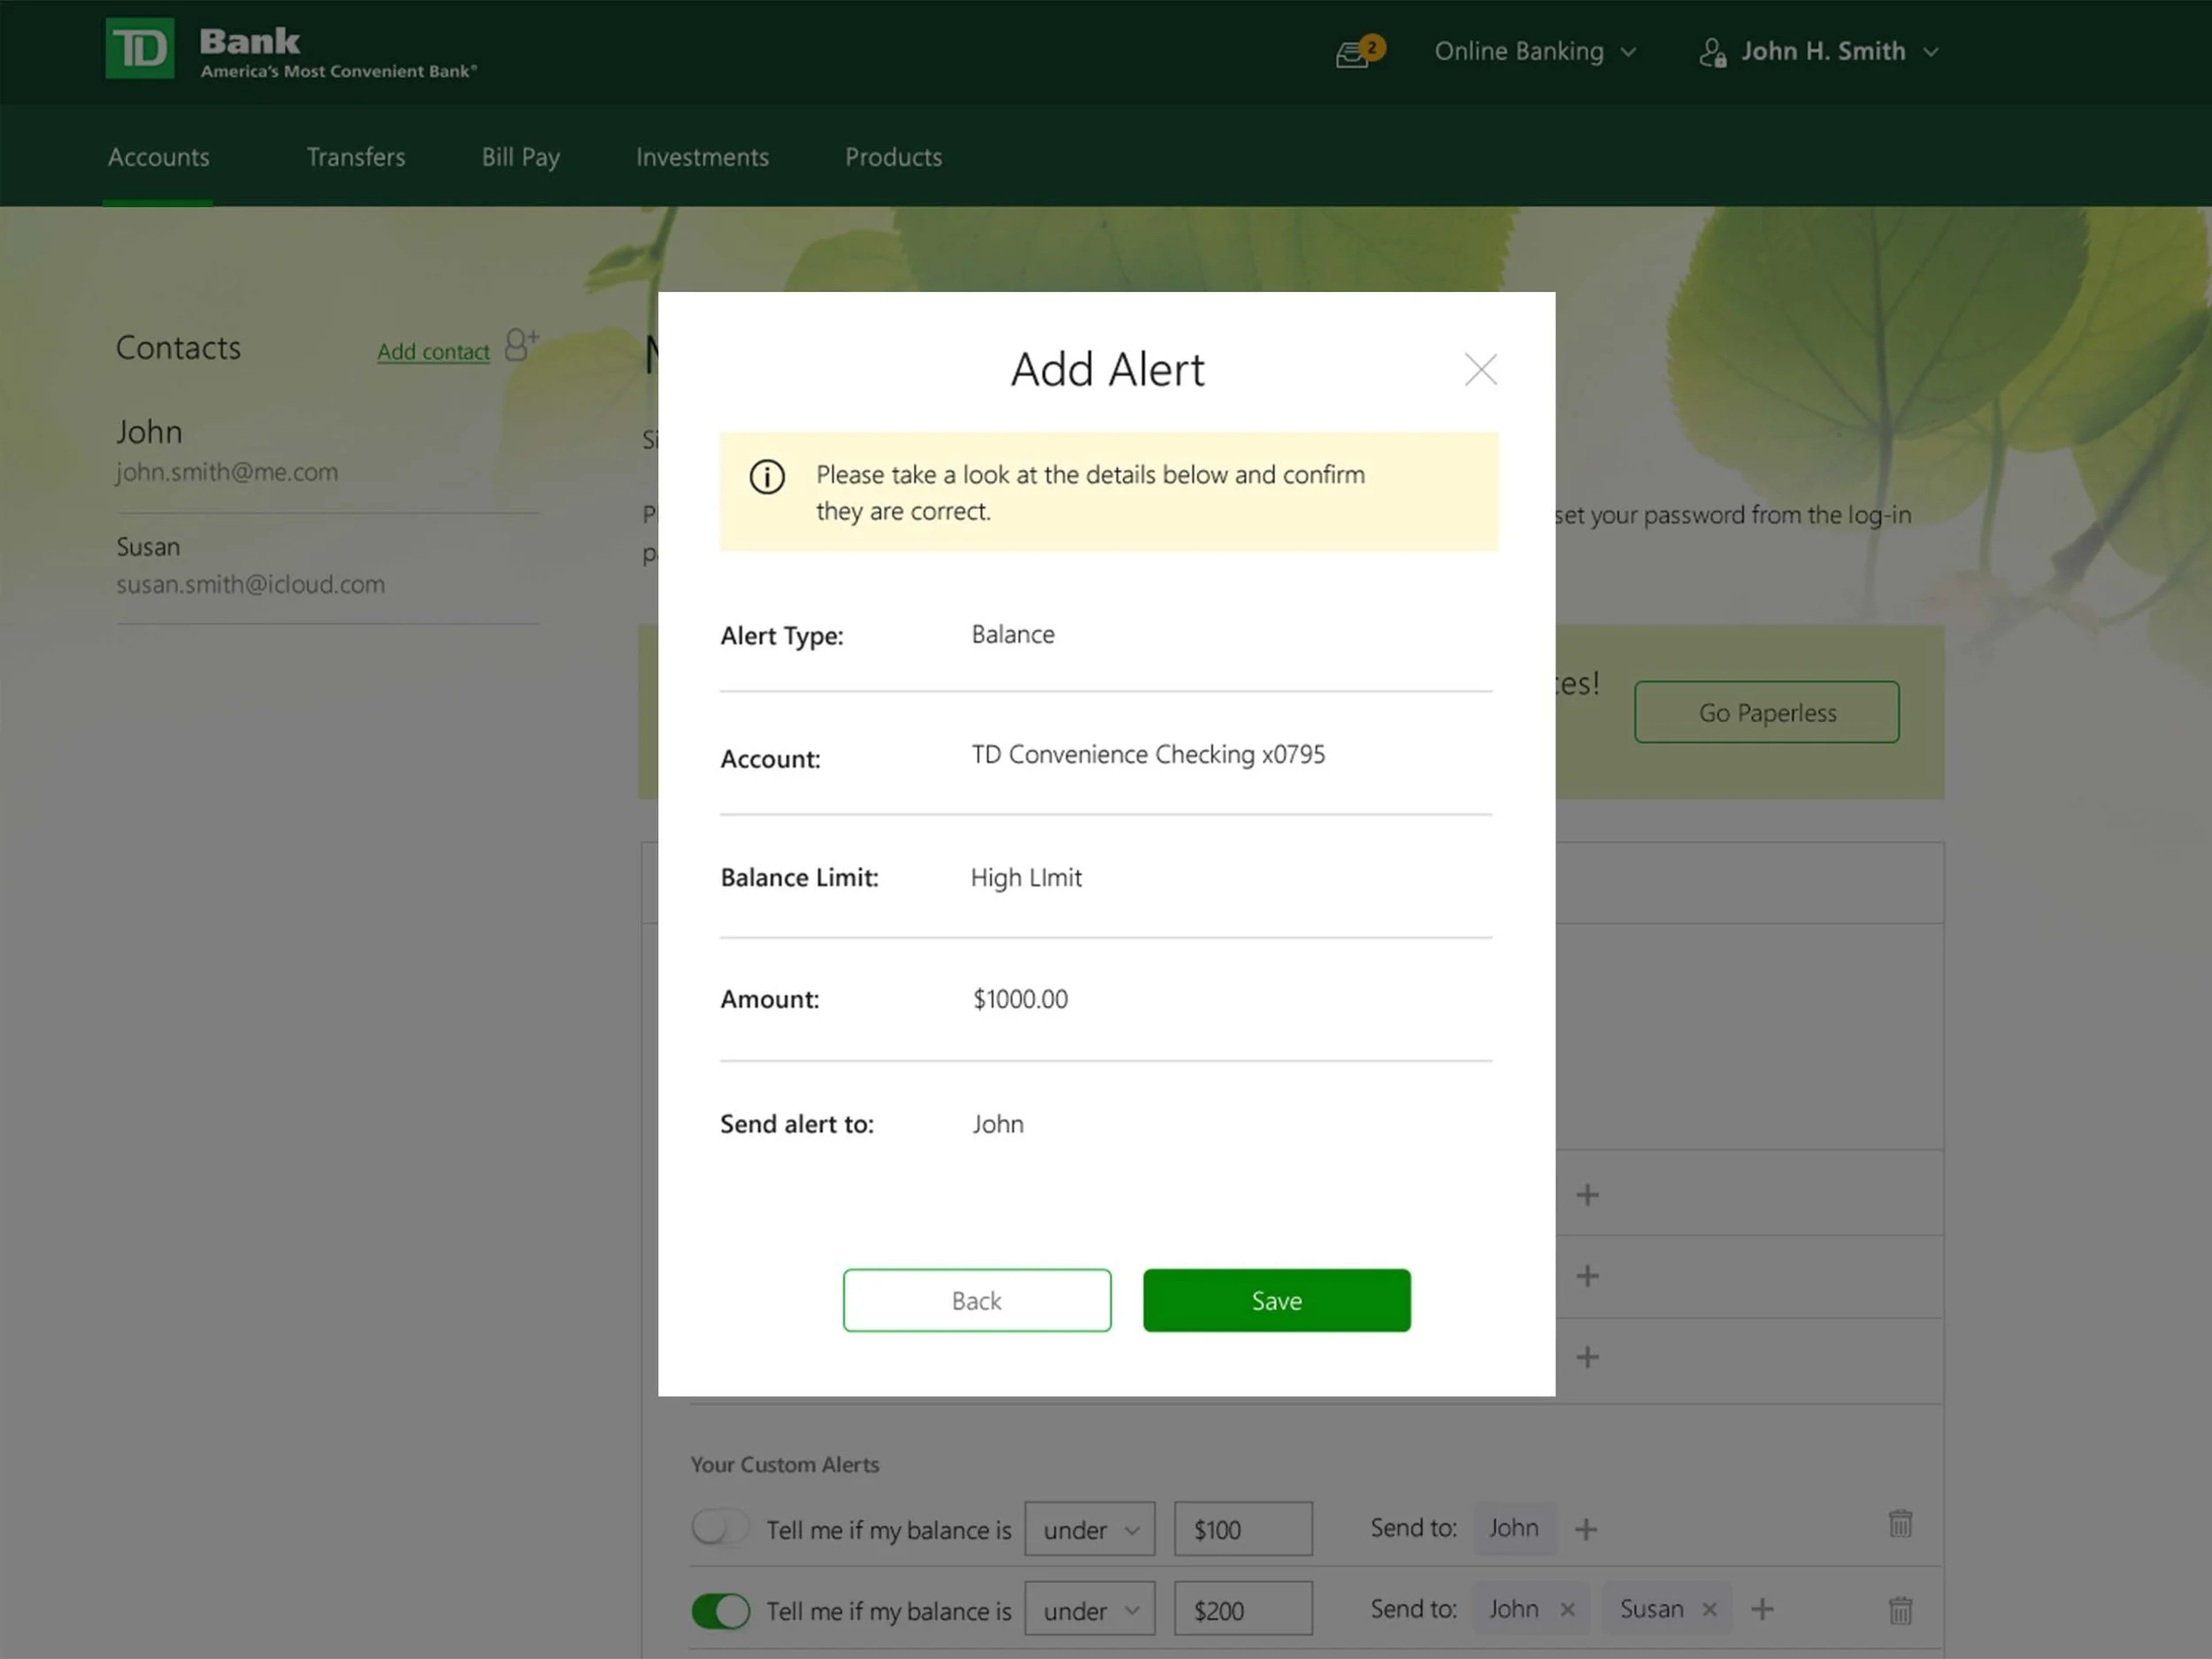Open the 'under' dropdown for the $100 alert
The height and width of the screenshot is (1659, 2212).
tap(1089, 1529)
